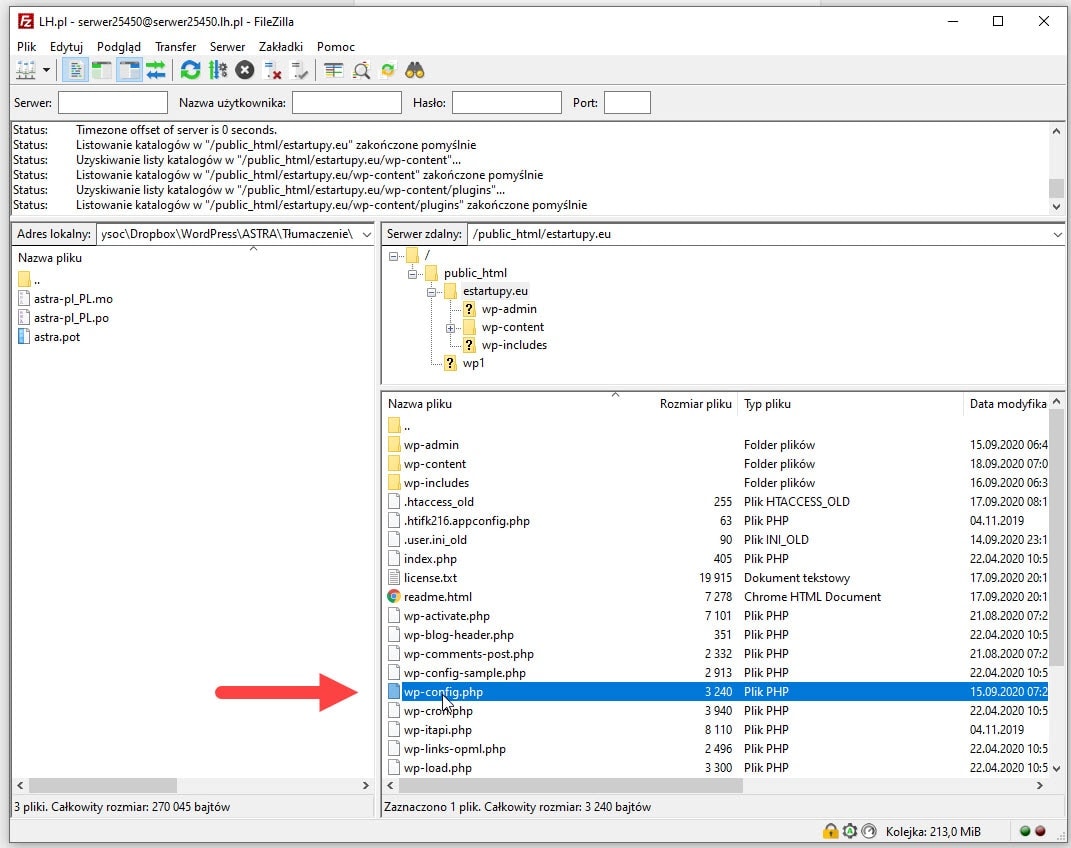The height and width of the screenshot is (848, 1071).
Task: Open the Transfer menu
Action: 176,46
